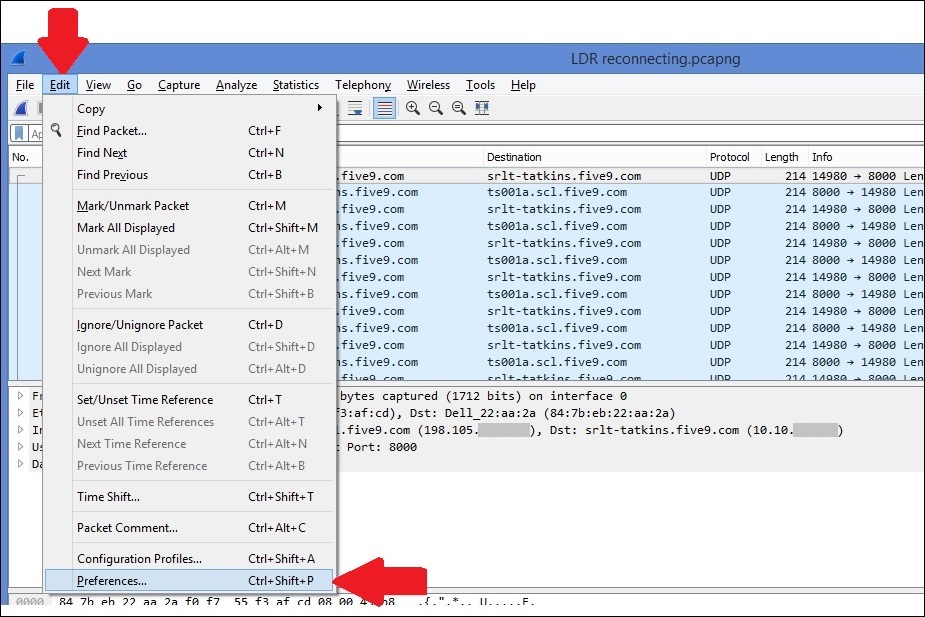Click the Wireshark logo in title bar

pos(18,58)
